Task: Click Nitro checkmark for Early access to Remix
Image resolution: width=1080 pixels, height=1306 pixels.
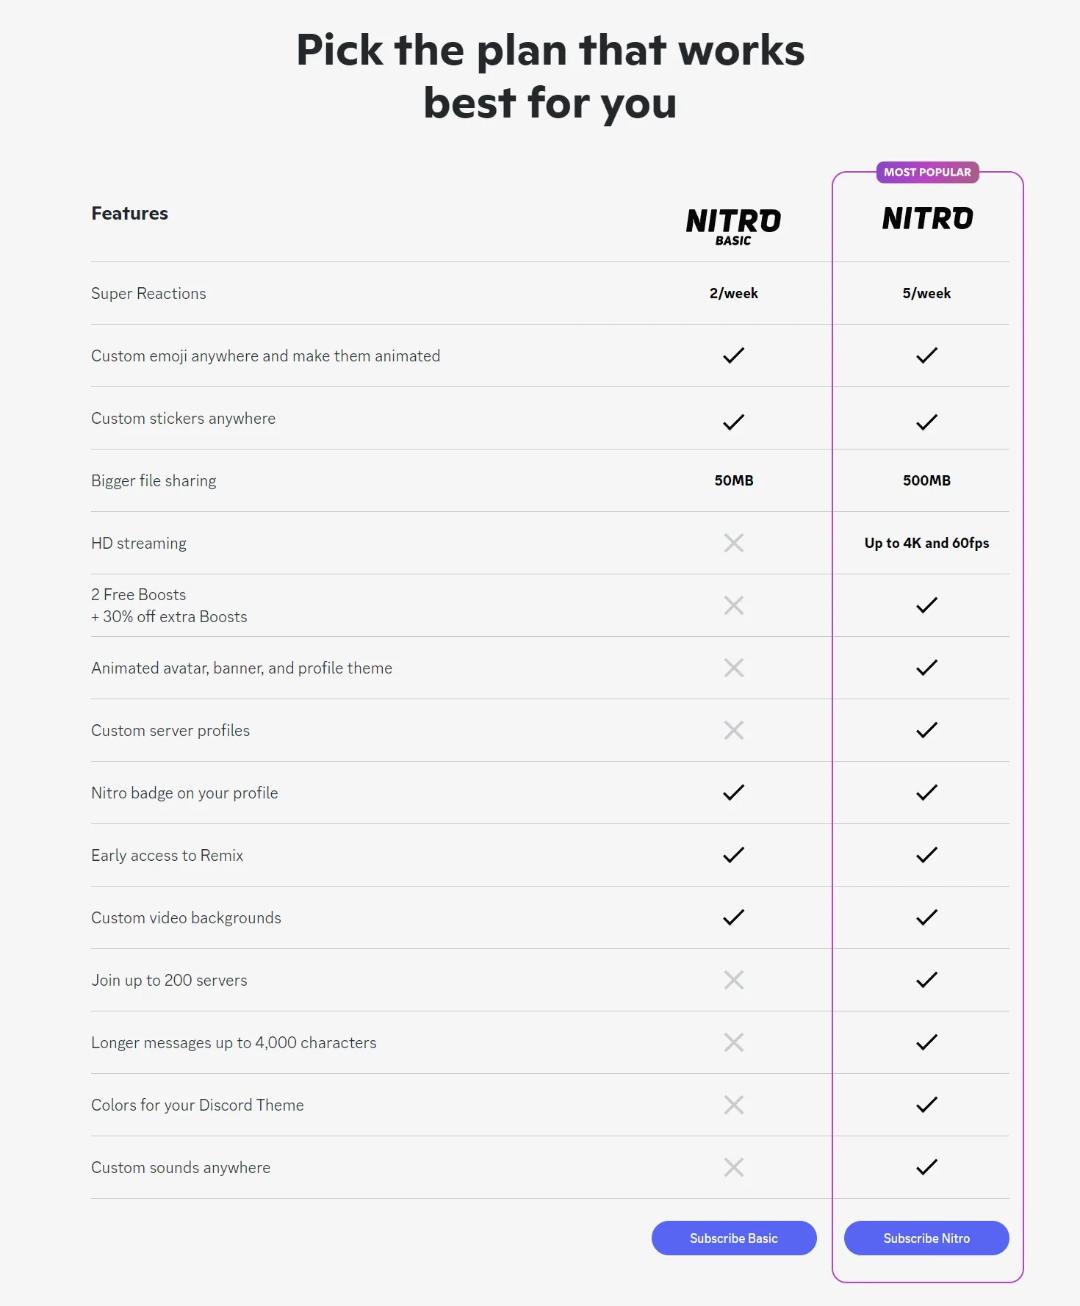Action: [x=927, y=855]
